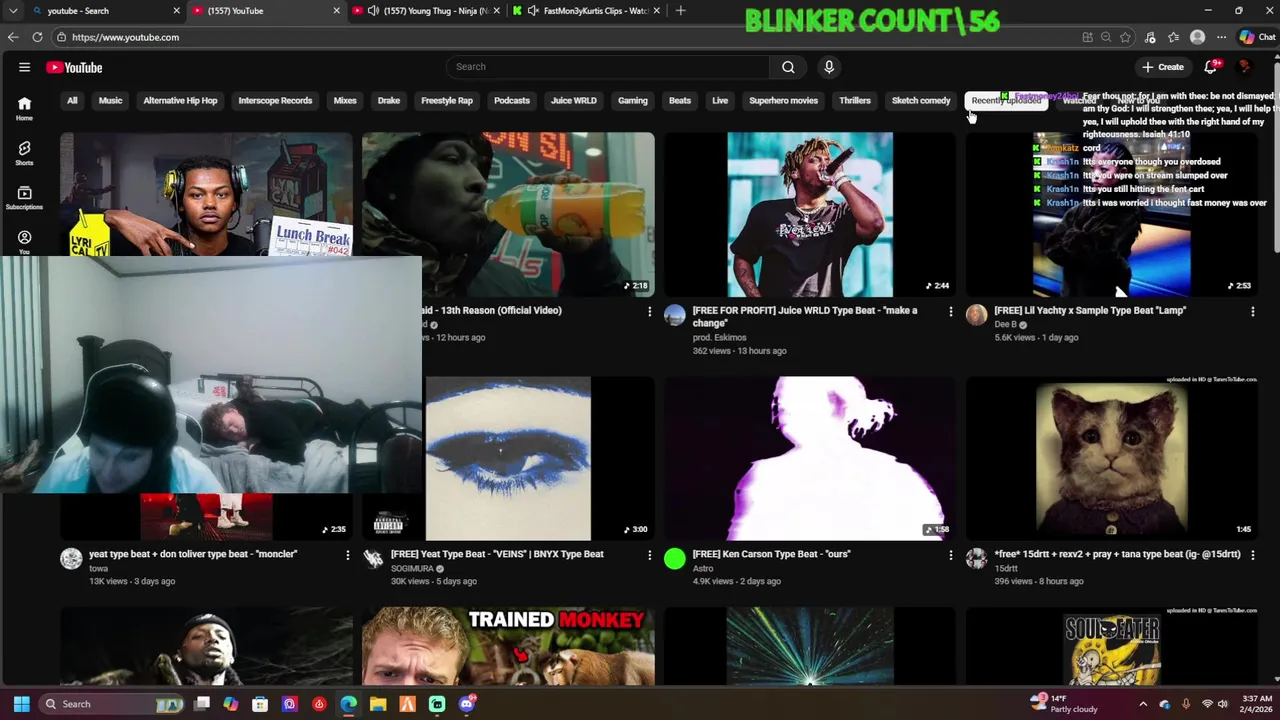Click the browser address bar URL
Screen dimensions: 1280x720
point(125,37)
